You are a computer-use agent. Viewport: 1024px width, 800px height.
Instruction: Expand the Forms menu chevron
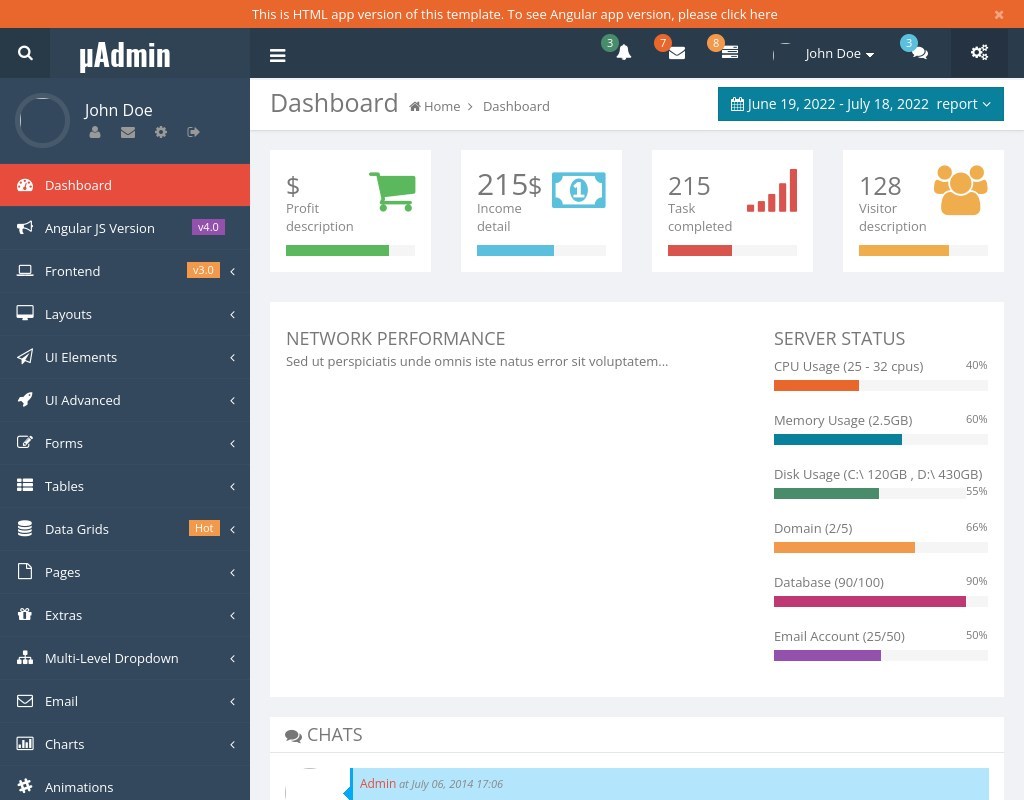coord(232,443)
